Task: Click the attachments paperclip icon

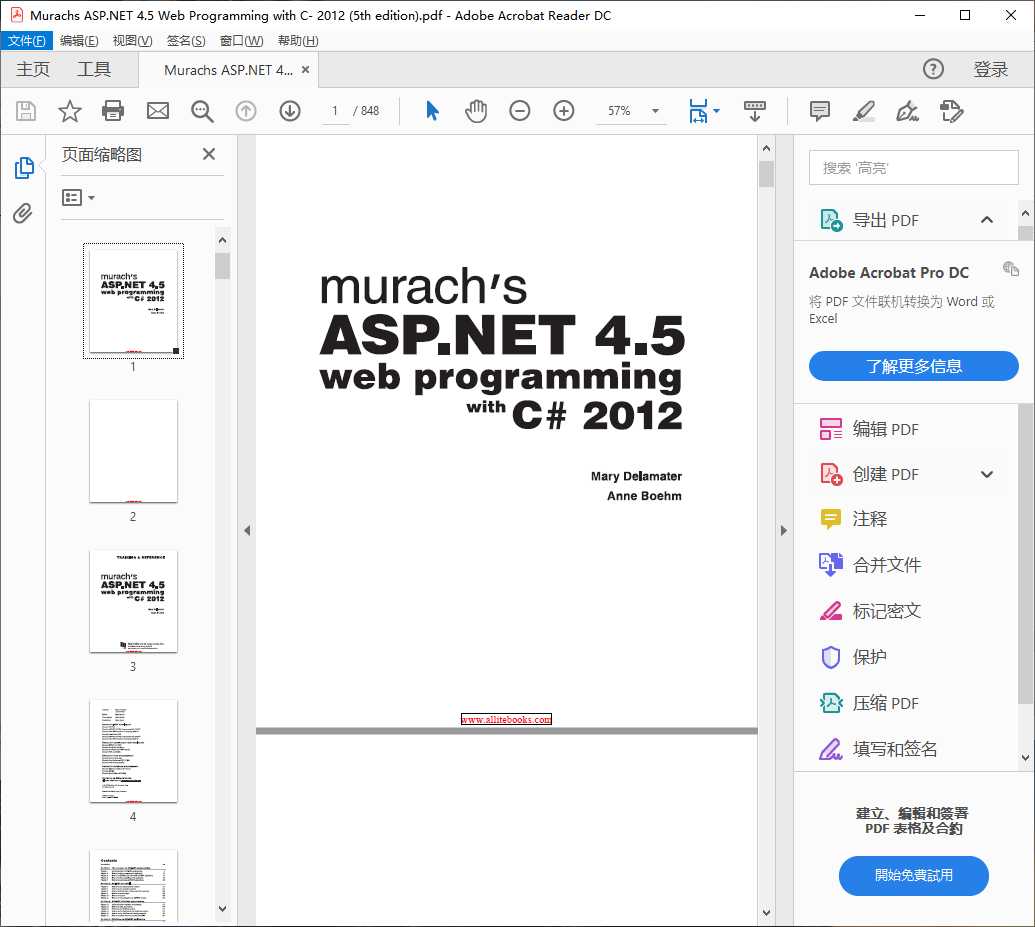Action: tap(22, 213)
